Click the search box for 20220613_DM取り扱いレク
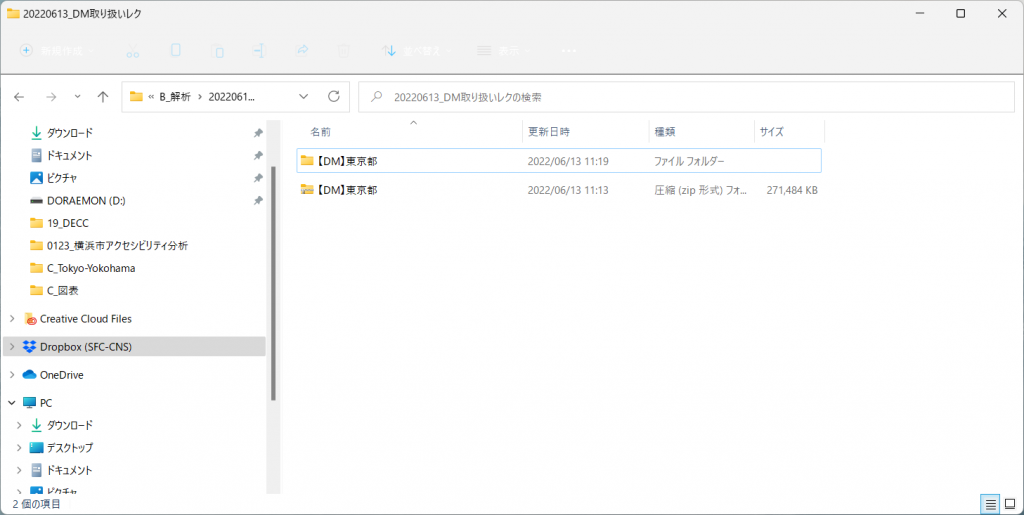This screenshot has width=1024, height=515. 686,97
